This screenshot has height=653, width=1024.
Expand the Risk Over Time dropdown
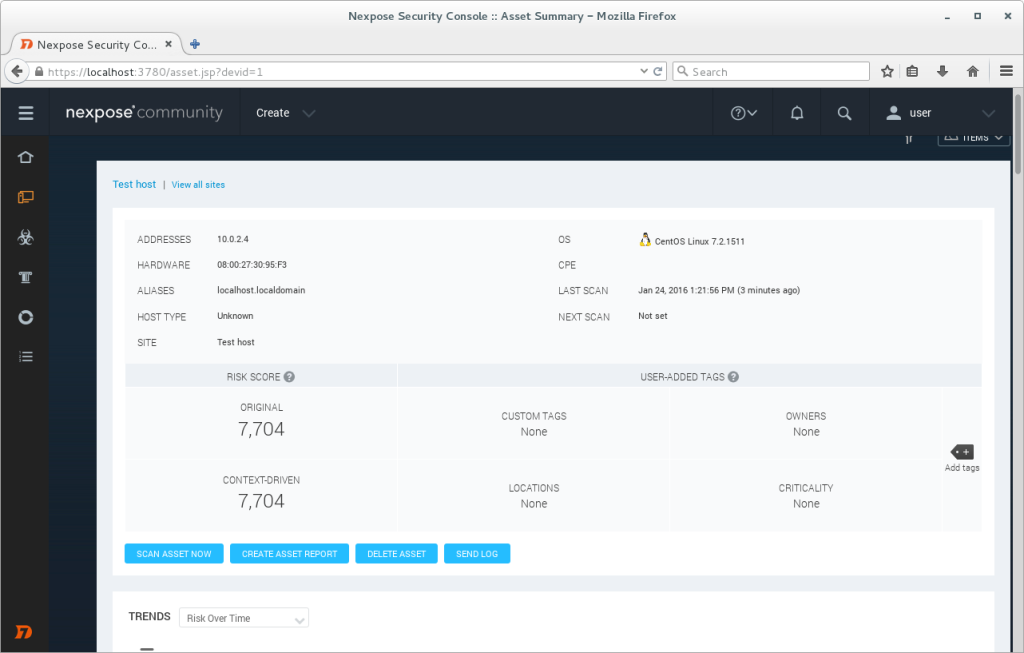pyautogui.click(x=243, y=617)
